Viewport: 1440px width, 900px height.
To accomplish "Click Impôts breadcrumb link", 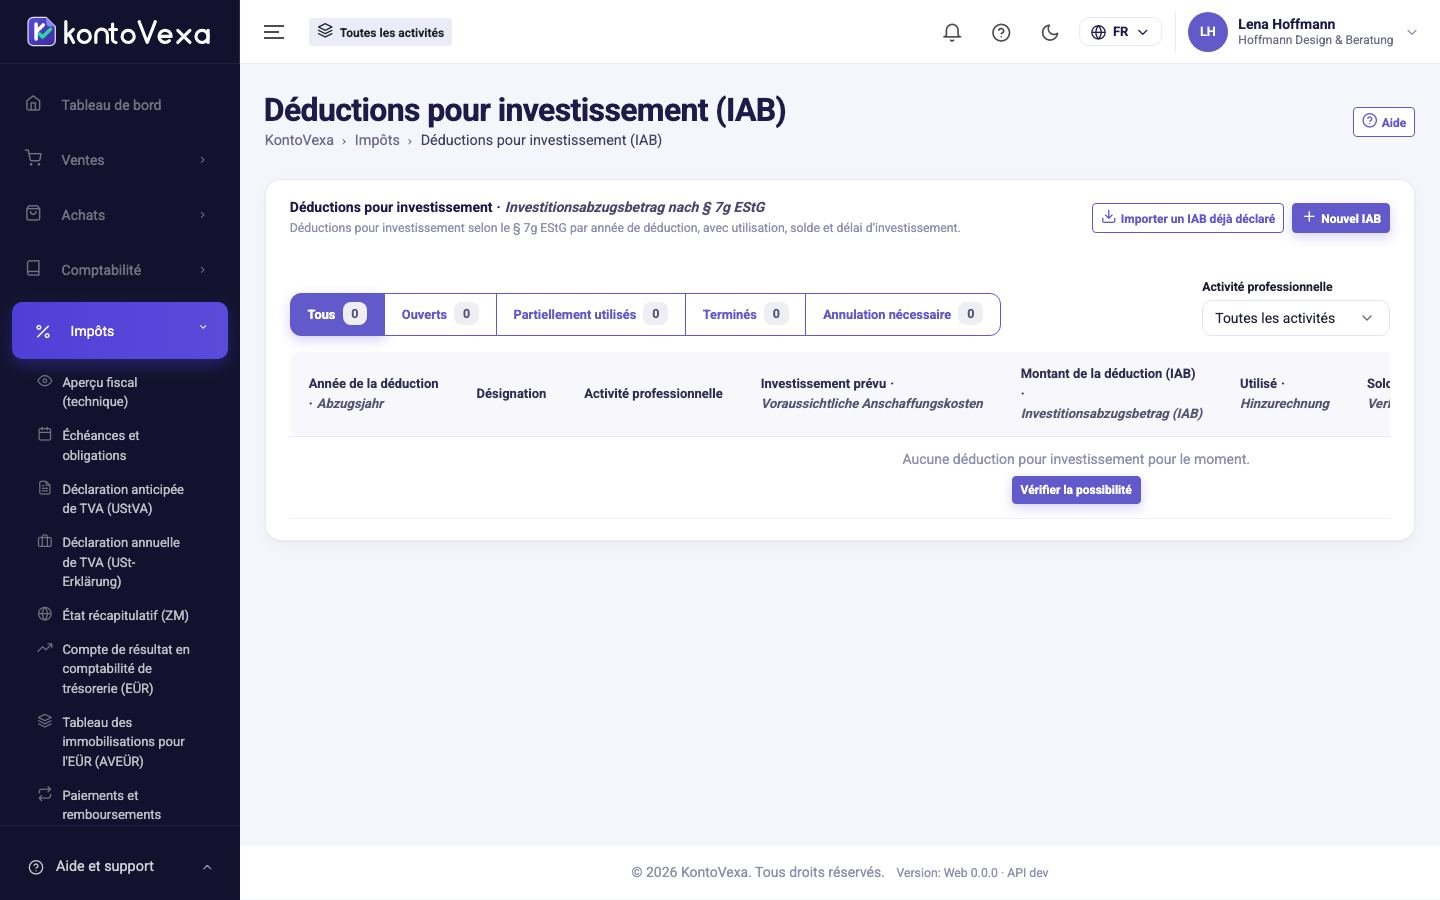I will click(377, 140).
